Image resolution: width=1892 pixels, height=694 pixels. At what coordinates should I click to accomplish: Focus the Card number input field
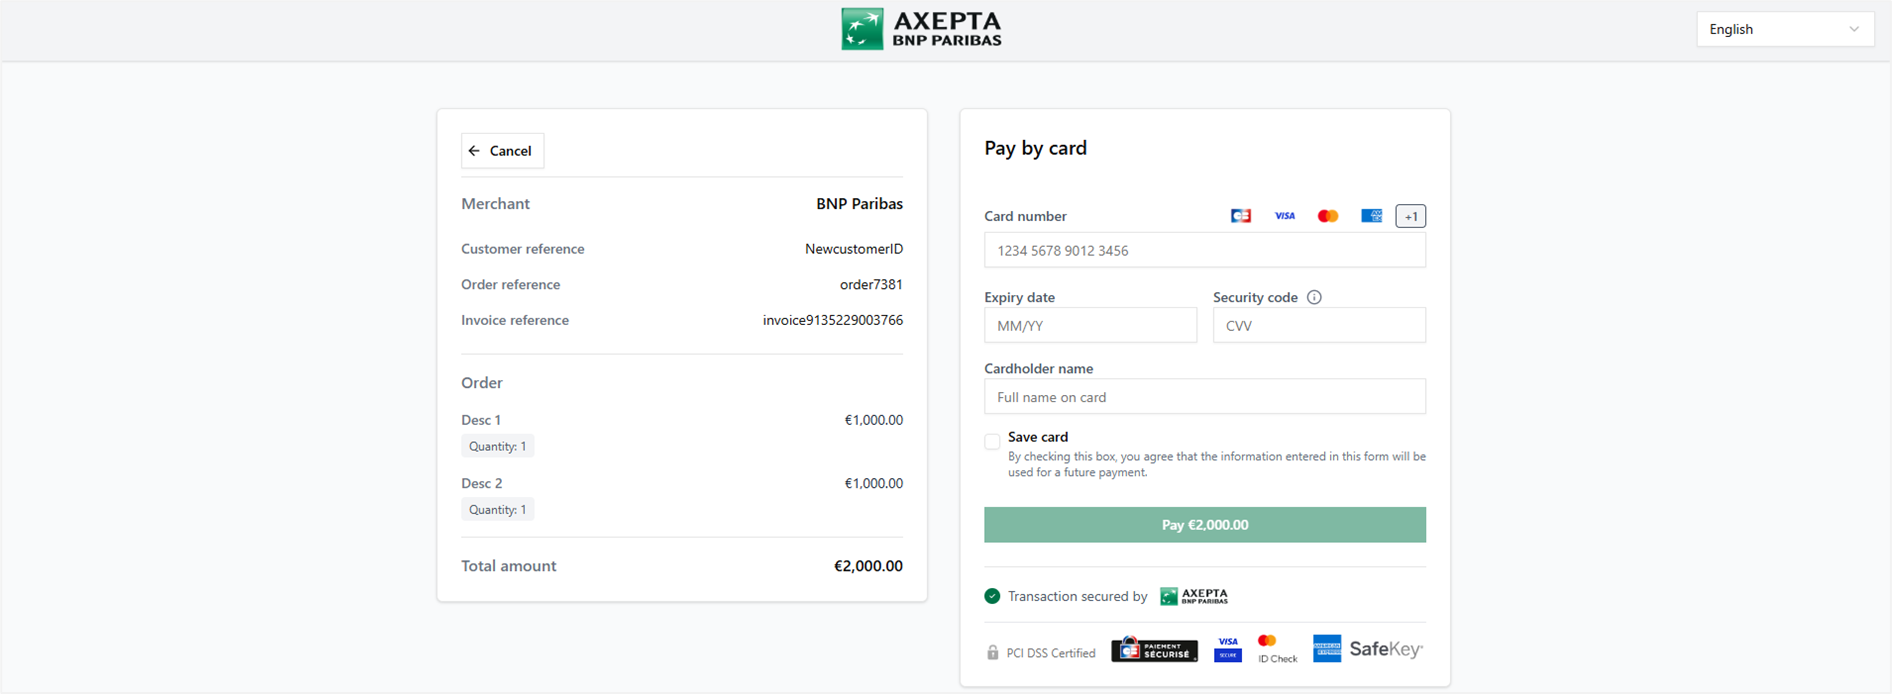pyautogui.click(x=1204, y=251)
